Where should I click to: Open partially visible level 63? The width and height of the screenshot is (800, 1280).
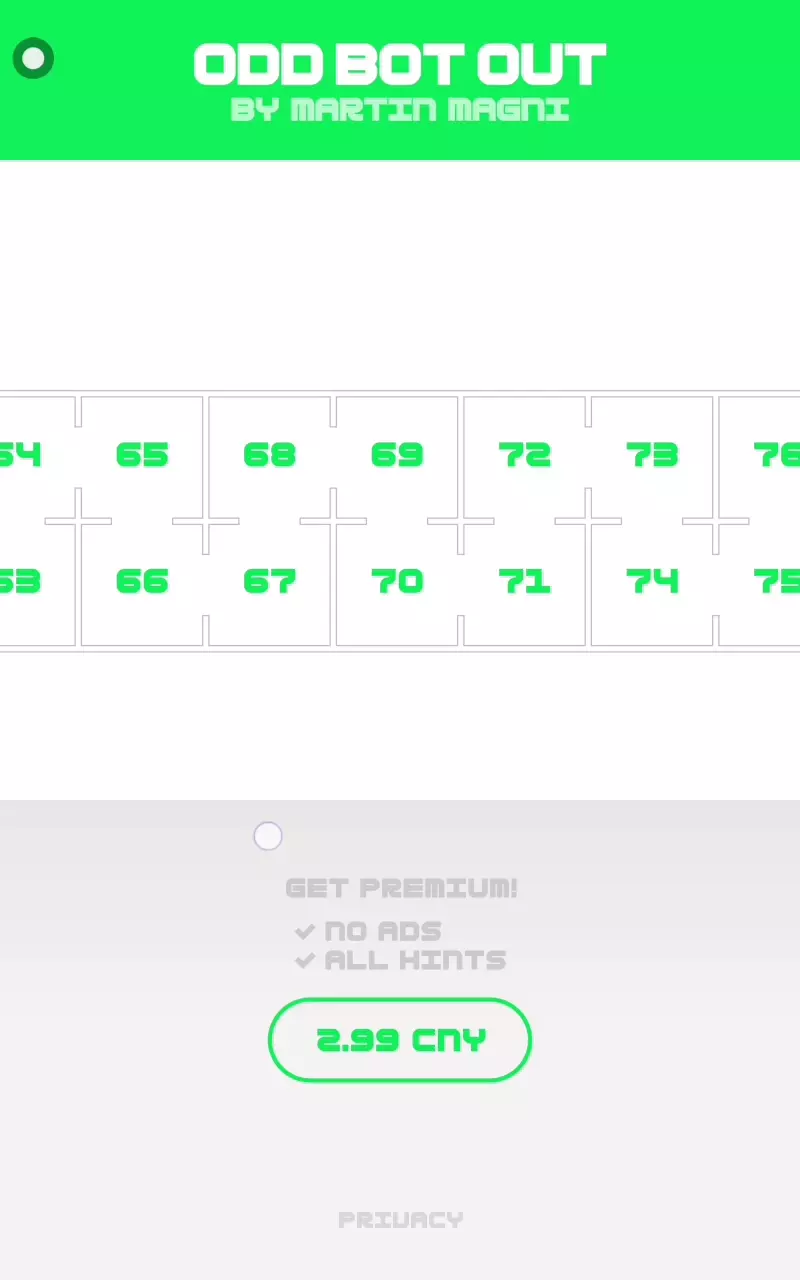pyautogui.click(x=20, y=582)
